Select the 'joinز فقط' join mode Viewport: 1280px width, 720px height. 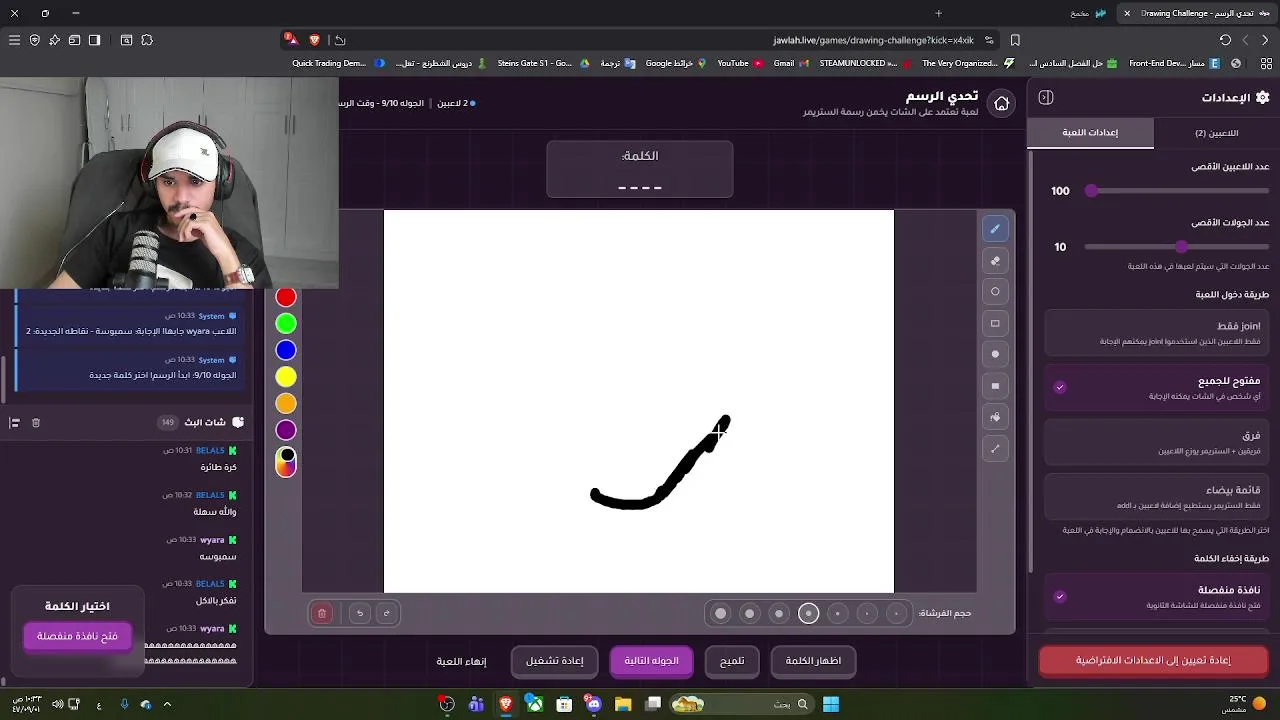pyautogui.click(x=1157, y=333)
